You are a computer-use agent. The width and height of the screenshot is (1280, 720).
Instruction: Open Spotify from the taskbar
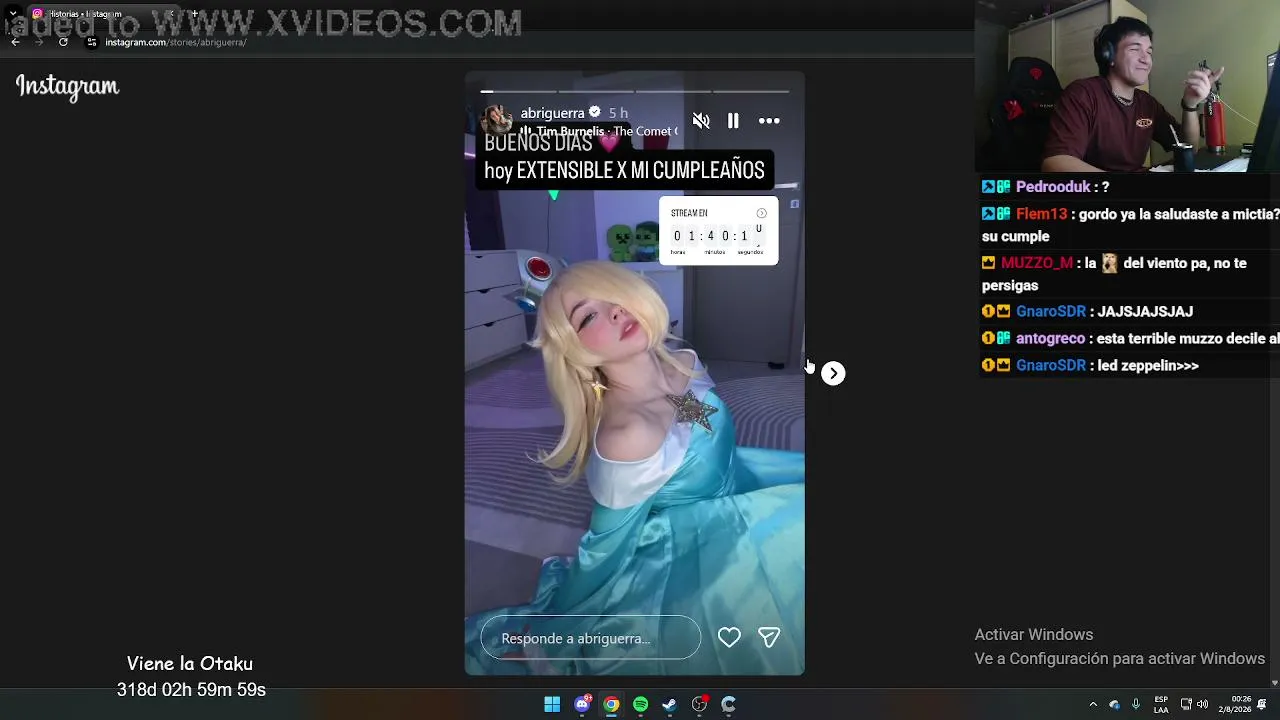640,704
